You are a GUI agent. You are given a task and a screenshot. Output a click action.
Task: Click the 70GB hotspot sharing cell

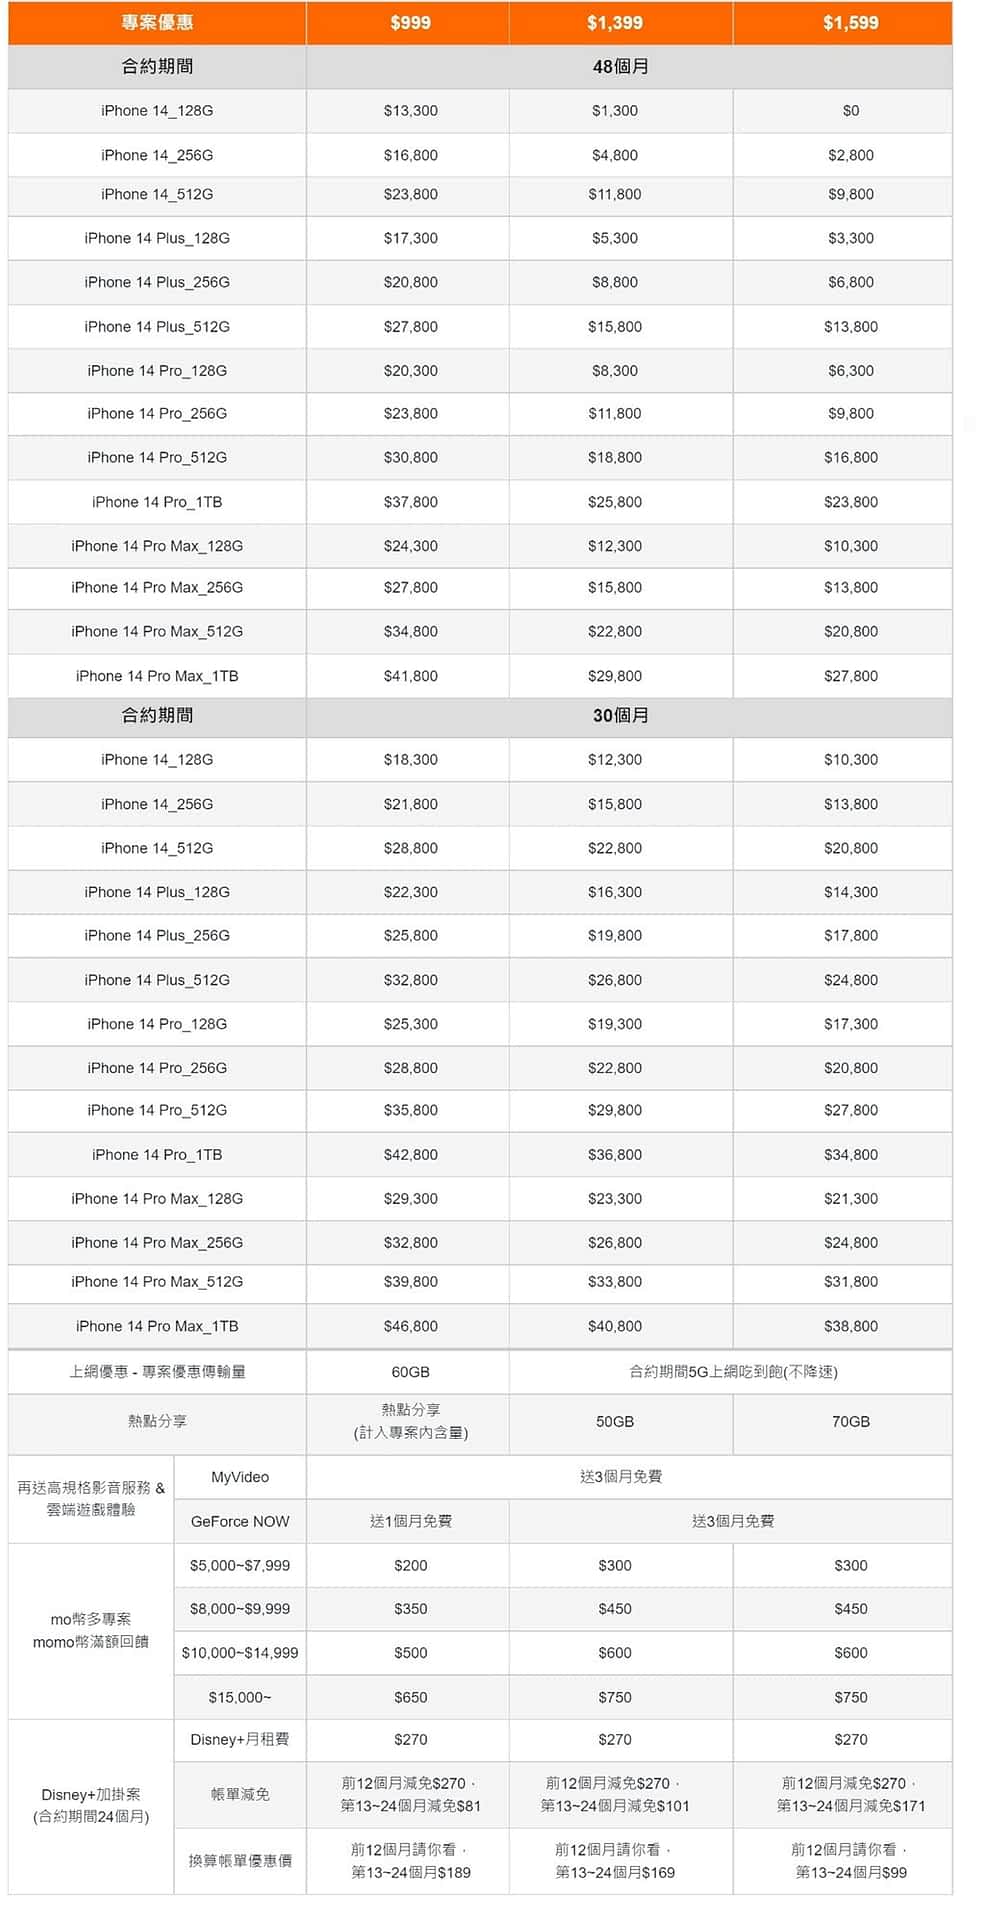tap(850, 1421)
